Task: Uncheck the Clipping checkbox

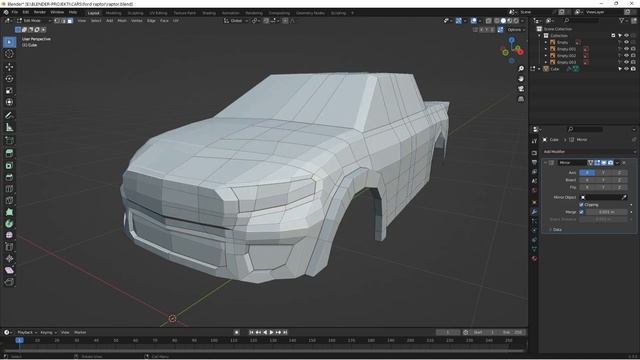Action: 582,204
